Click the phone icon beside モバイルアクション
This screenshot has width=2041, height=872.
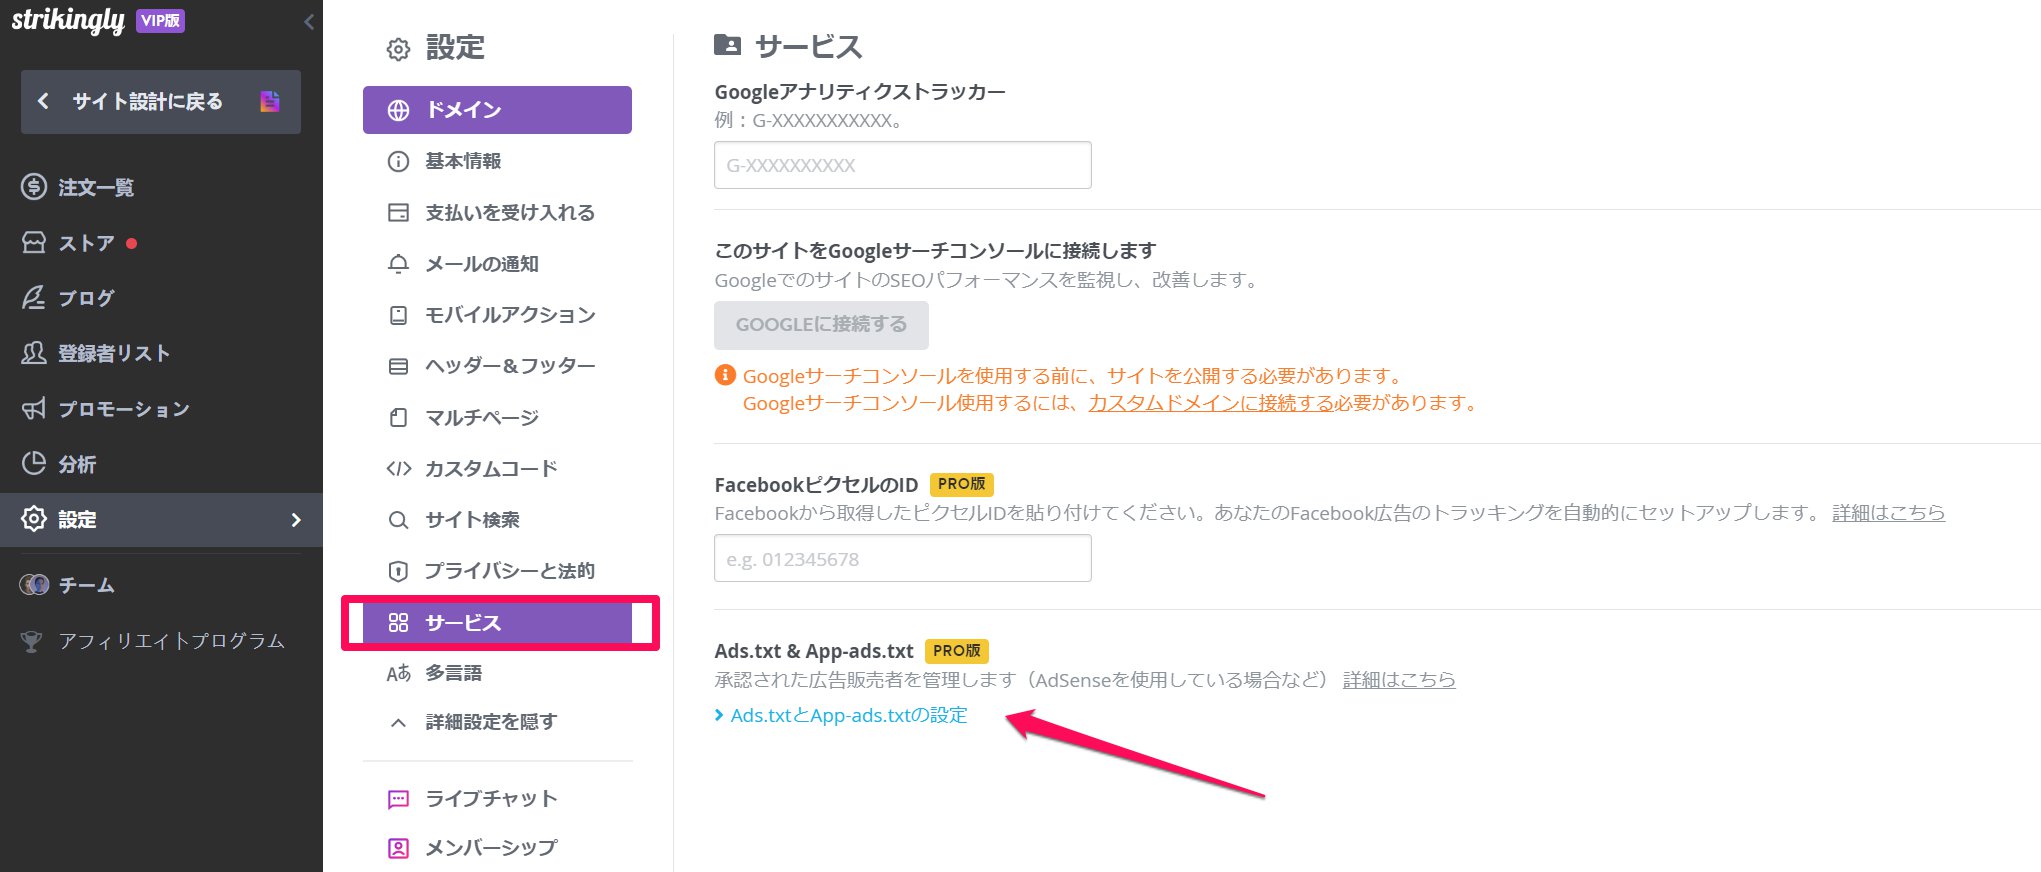coord(398,315)
